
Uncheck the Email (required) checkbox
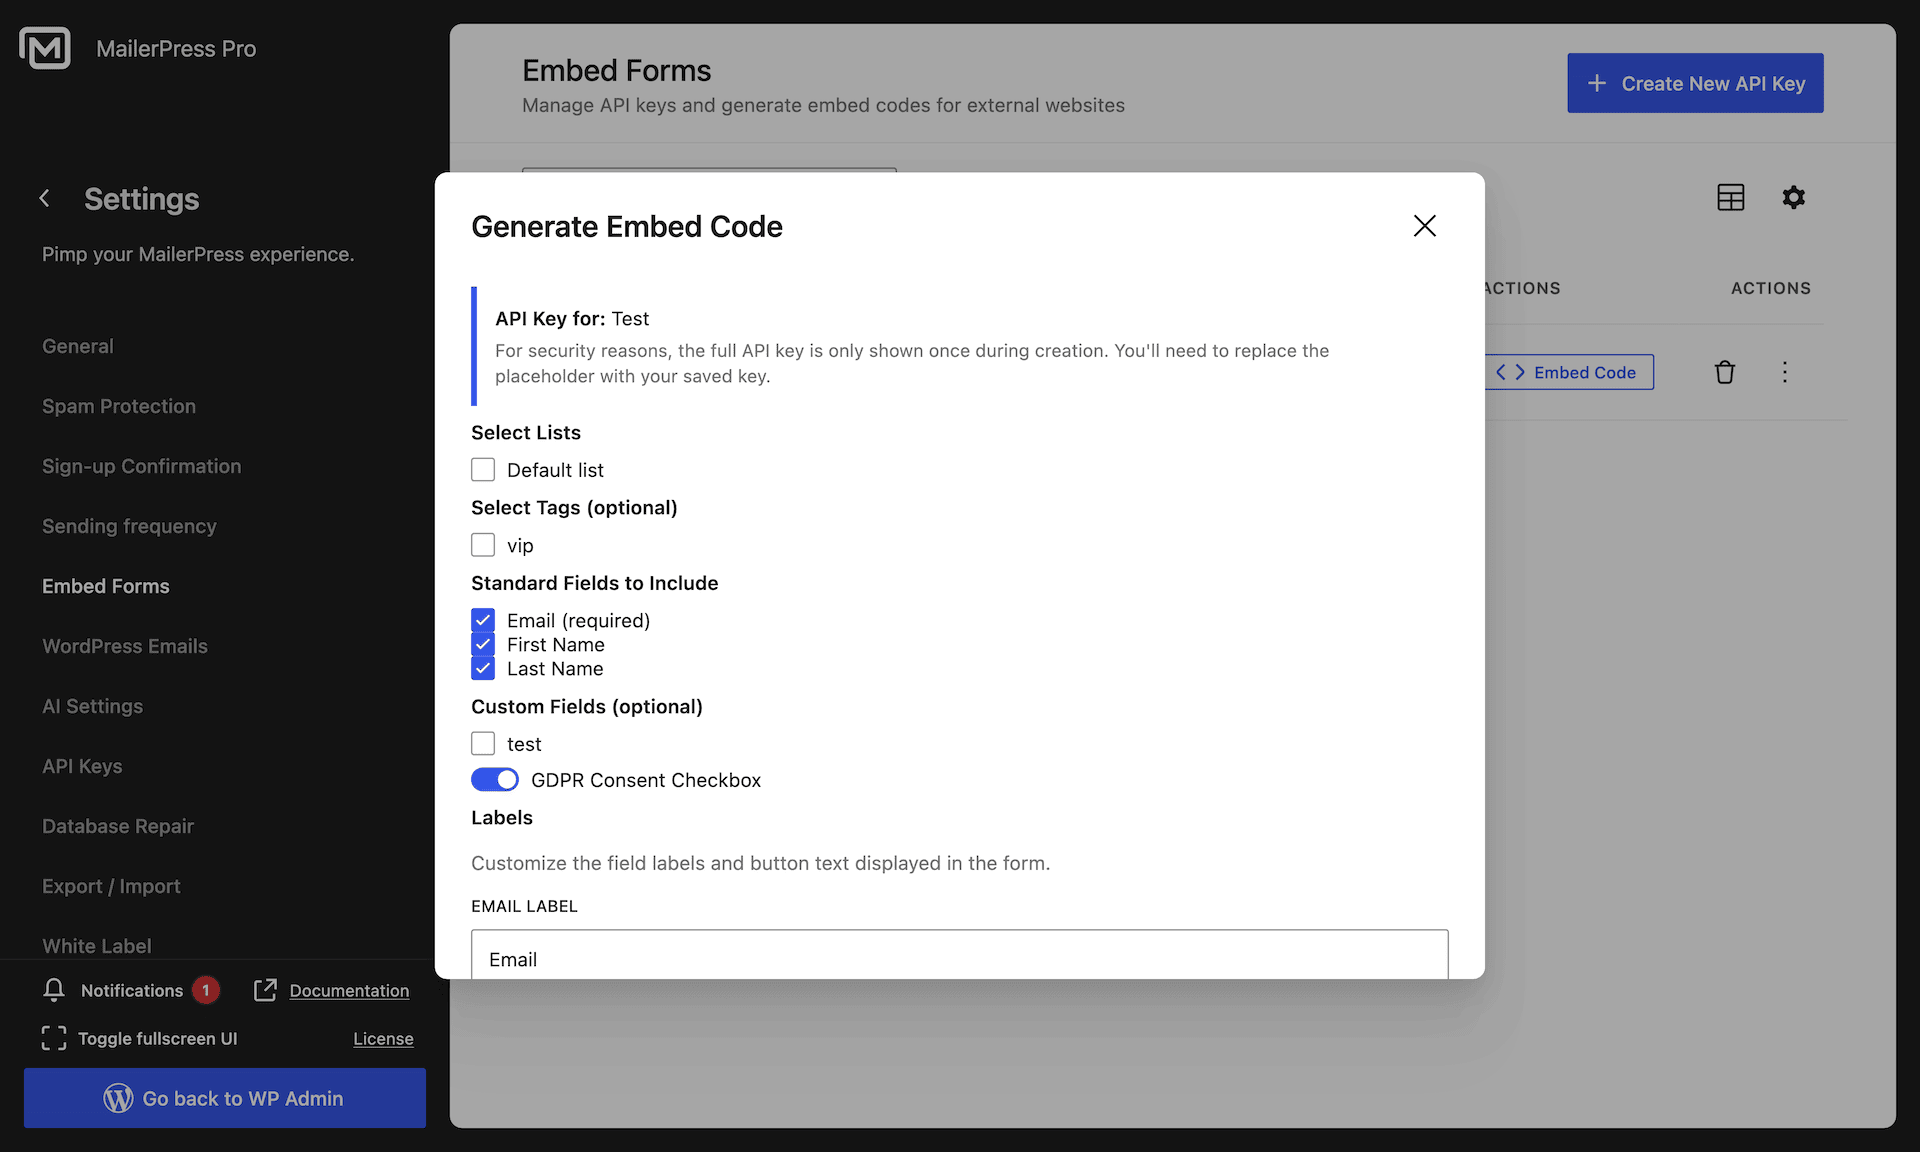[483, 620]
